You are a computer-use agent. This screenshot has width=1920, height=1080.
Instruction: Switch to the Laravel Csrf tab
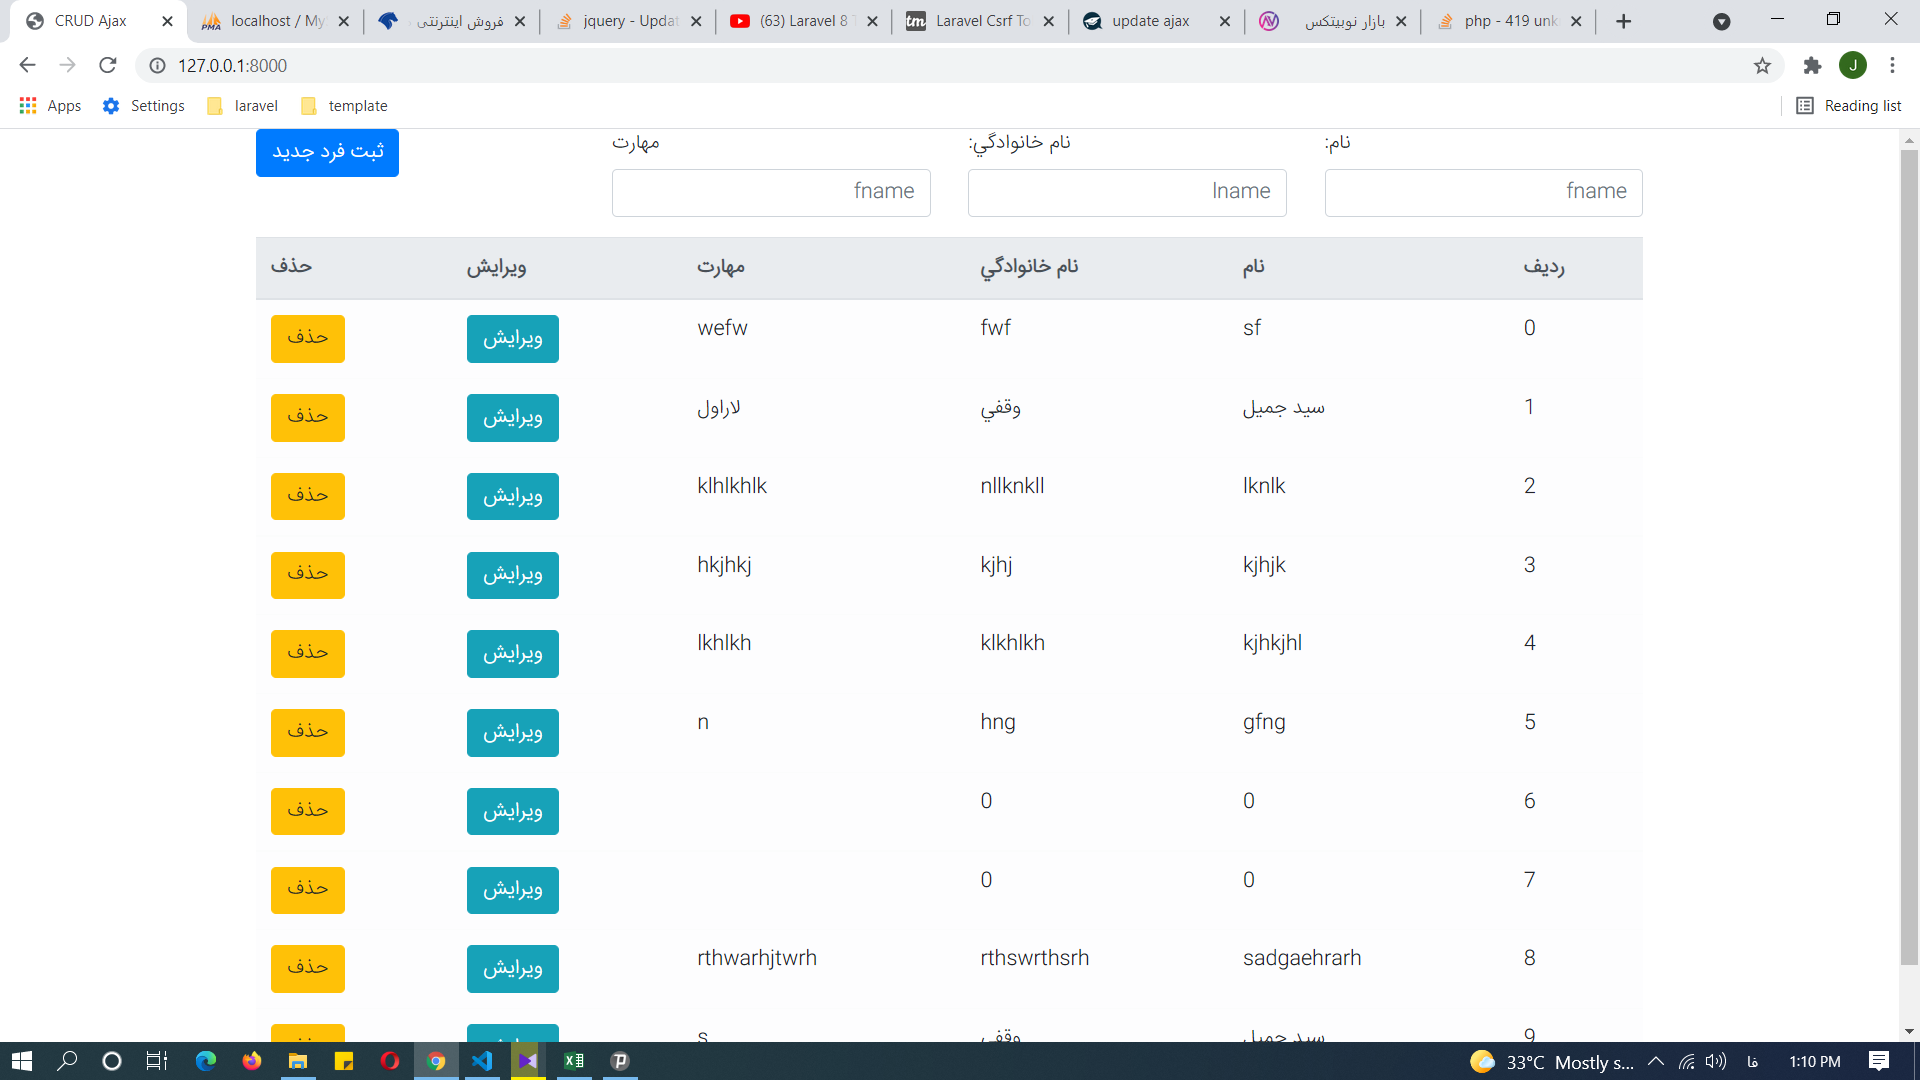pos(980,21)
